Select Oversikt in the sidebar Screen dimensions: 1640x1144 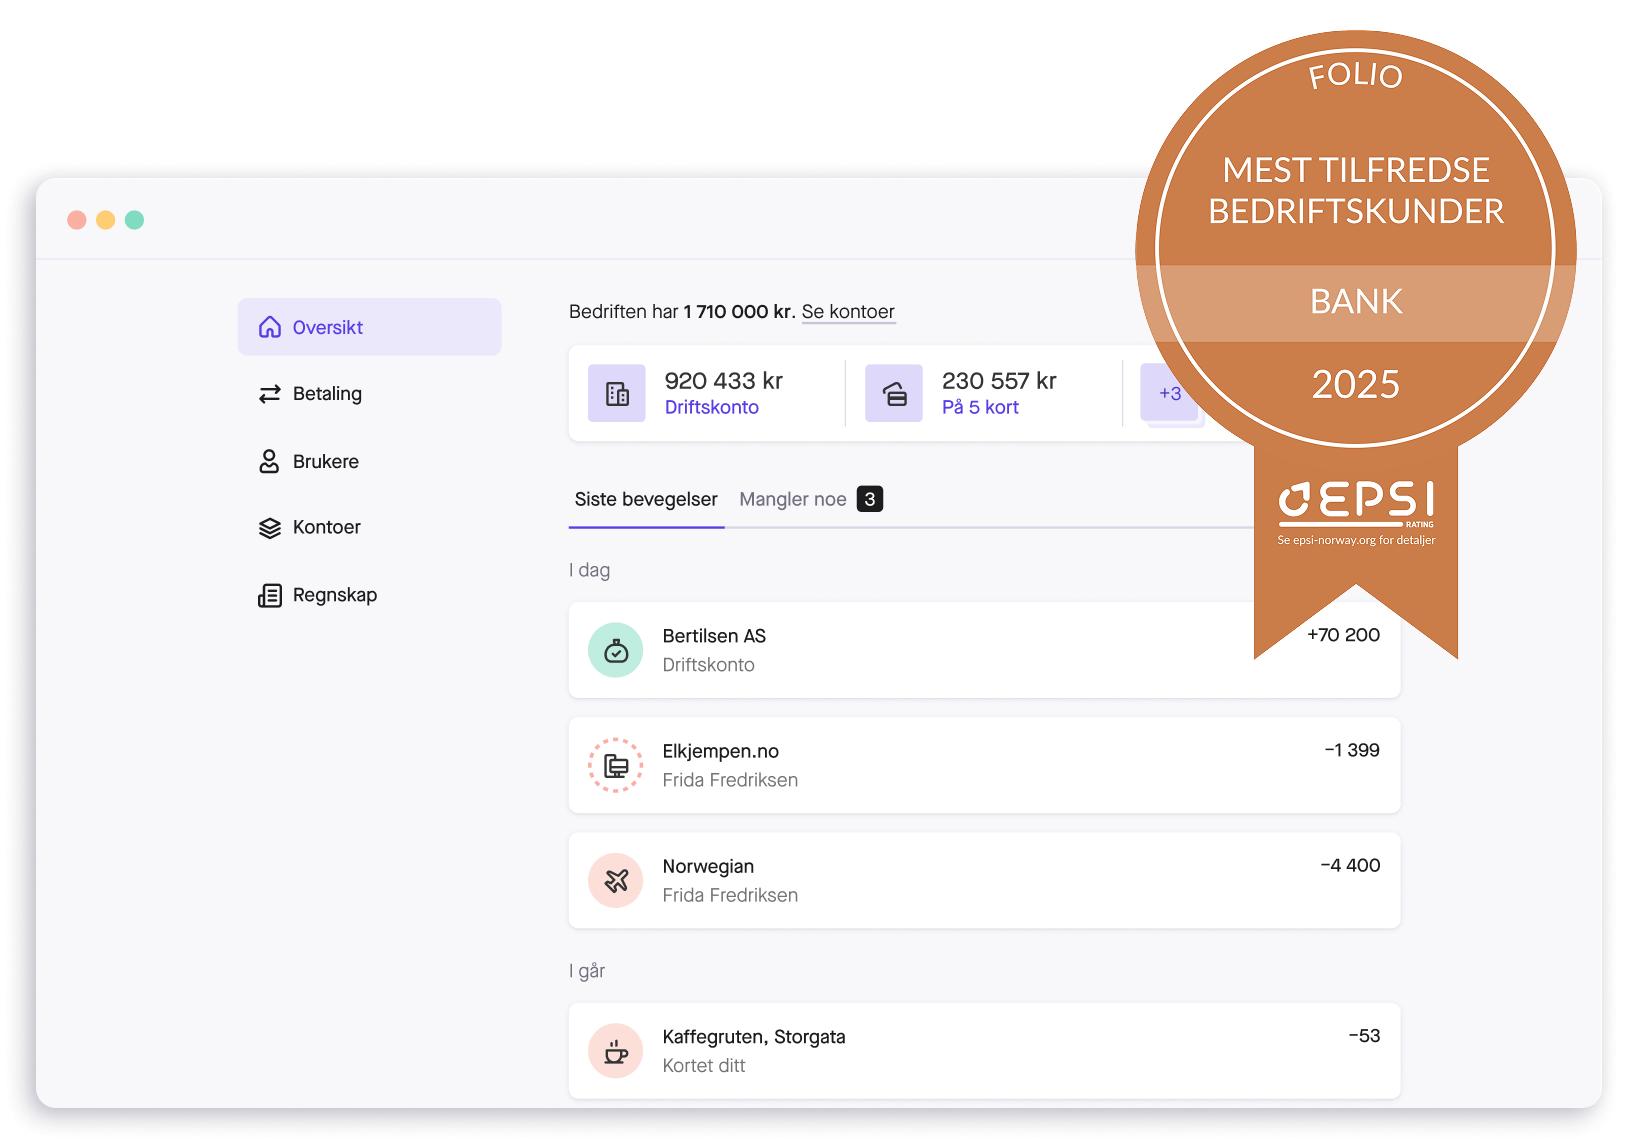370,327
